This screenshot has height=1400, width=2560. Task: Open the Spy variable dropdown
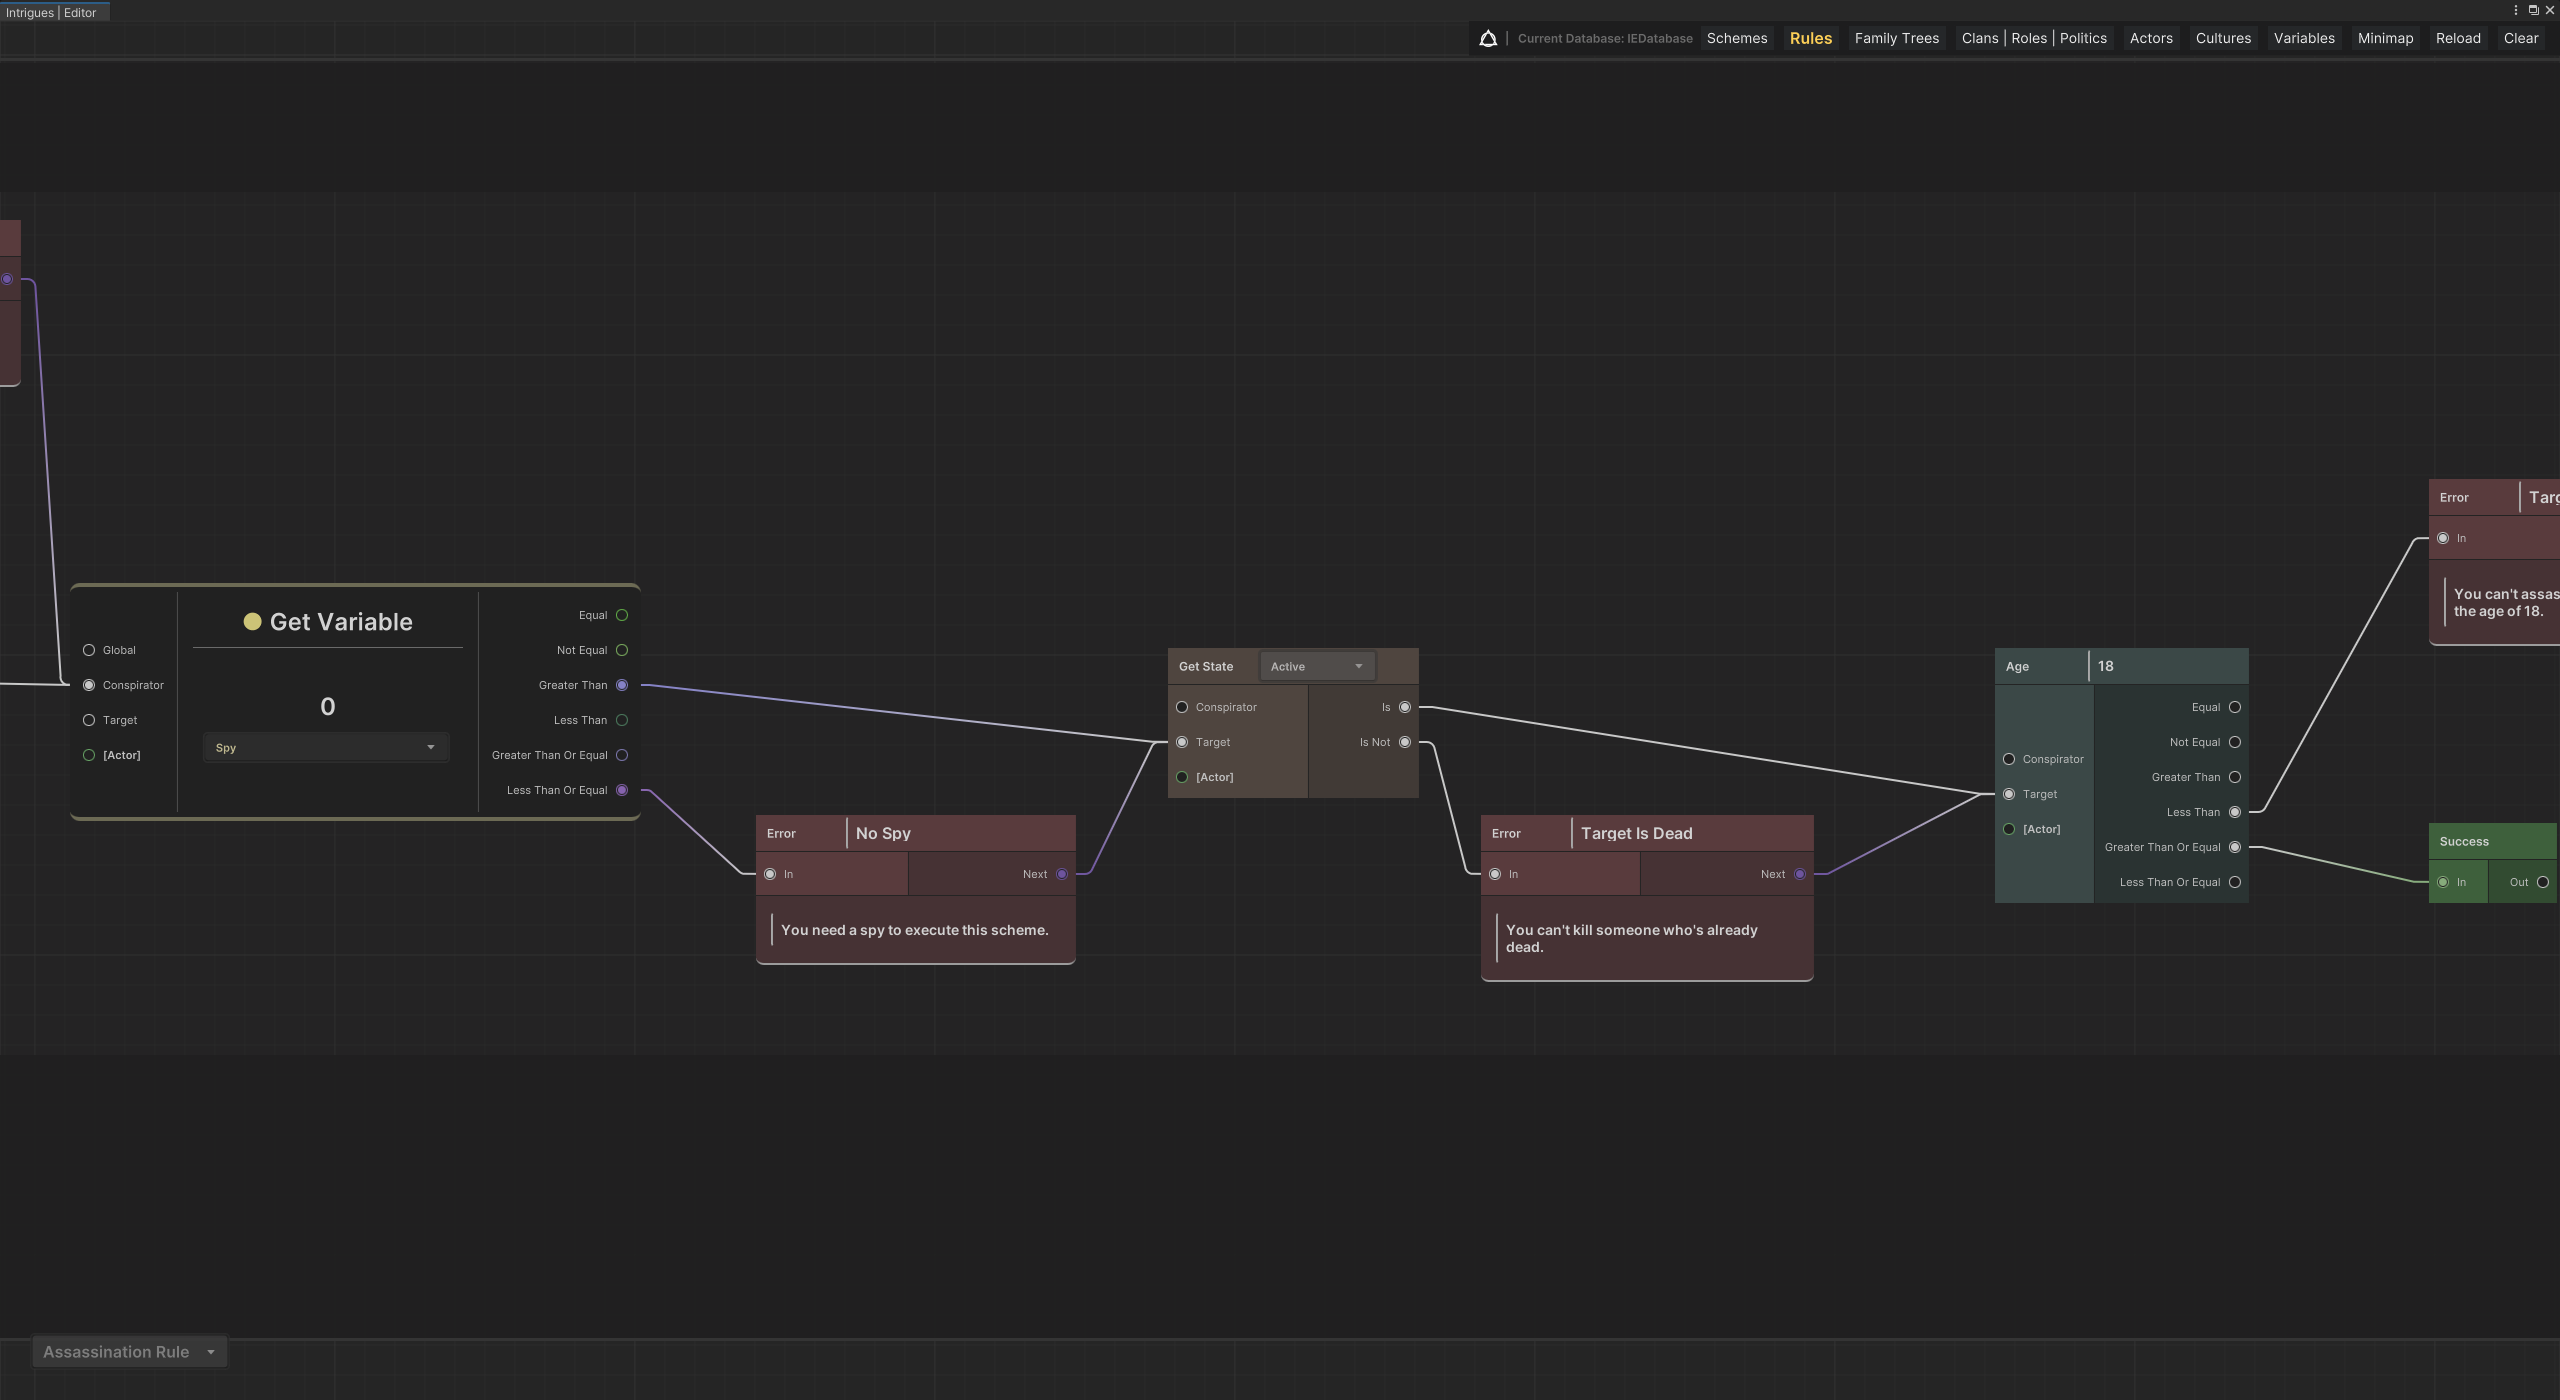[325, 748]
